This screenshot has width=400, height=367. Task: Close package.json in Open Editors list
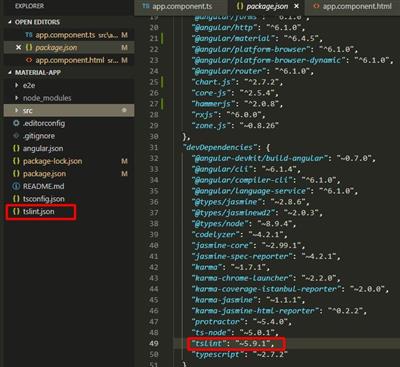(x=19, y=48)
